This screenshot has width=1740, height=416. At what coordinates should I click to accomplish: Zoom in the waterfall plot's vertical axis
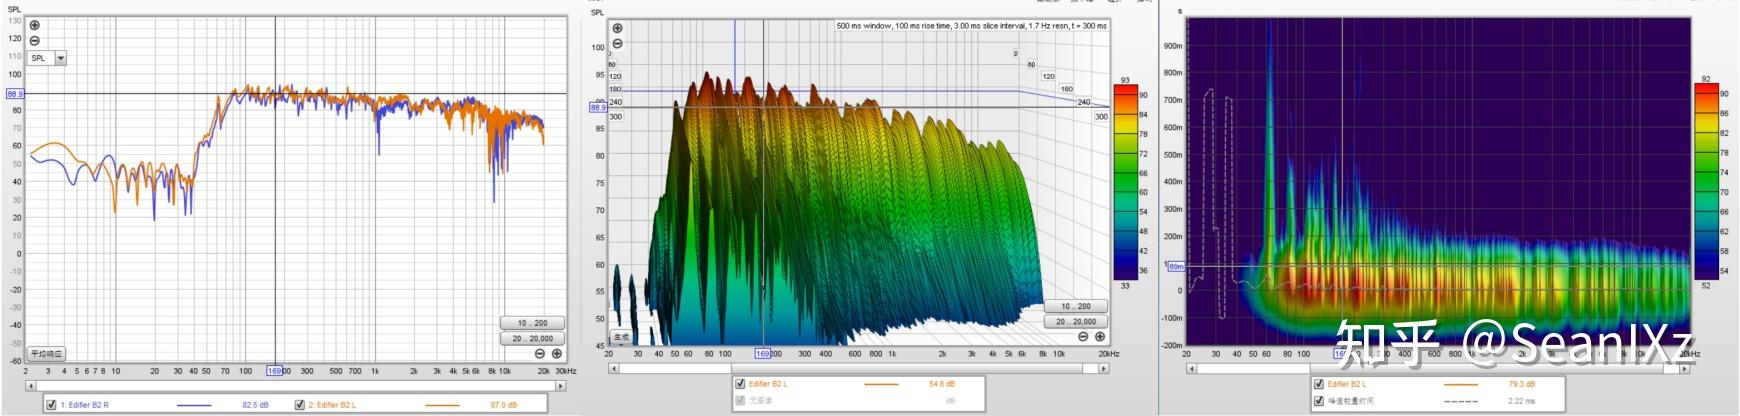click(617, 28)
